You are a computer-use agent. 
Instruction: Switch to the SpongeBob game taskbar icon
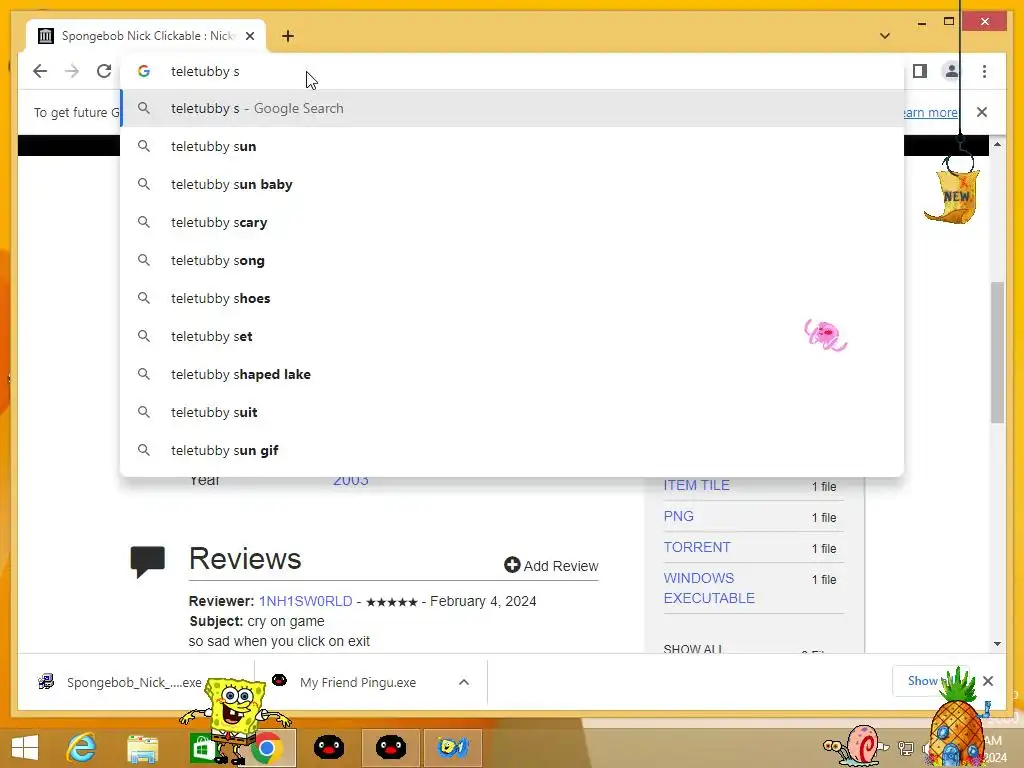point(453,747)
